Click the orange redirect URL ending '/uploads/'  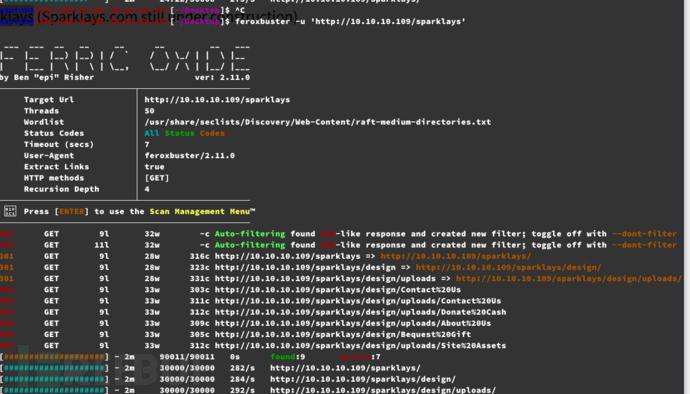(x=569, y=279)
